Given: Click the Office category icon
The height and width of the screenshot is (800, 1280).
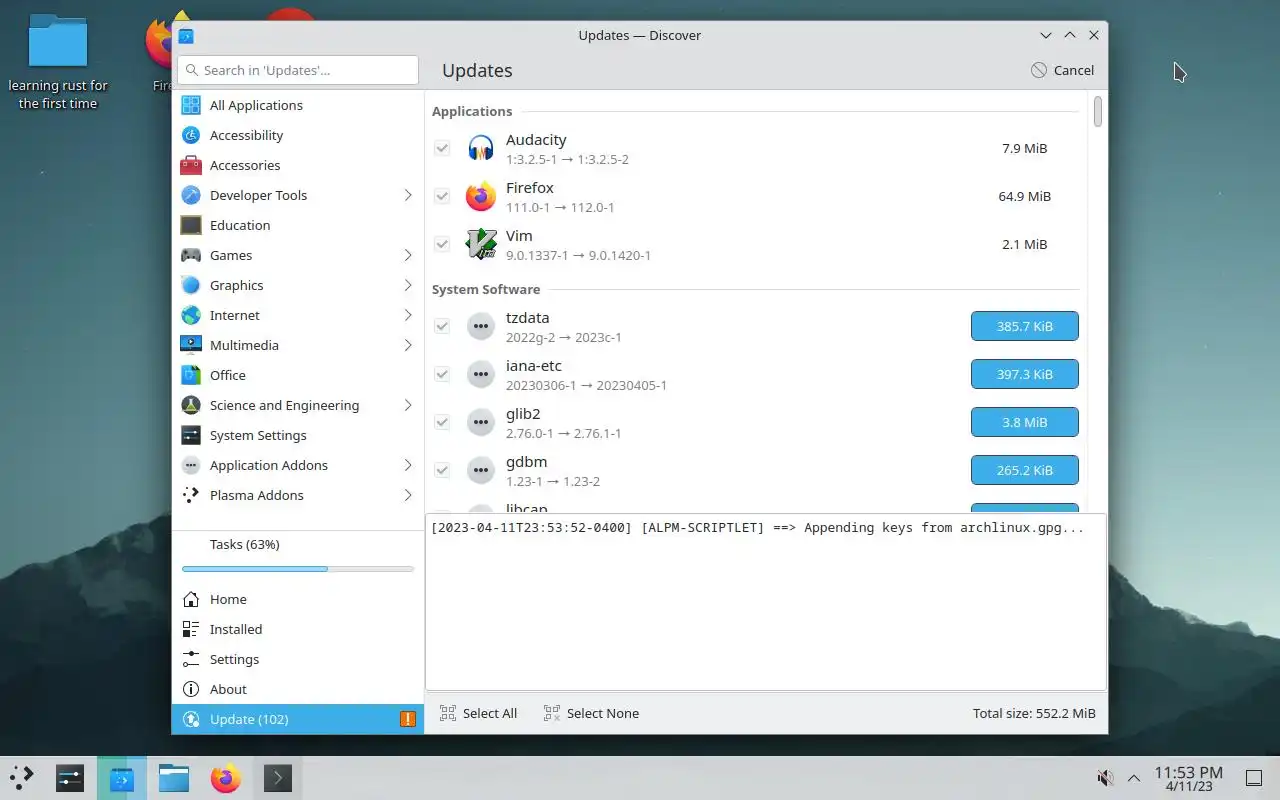Looking at the screenshot, I should tap(191, 375).
